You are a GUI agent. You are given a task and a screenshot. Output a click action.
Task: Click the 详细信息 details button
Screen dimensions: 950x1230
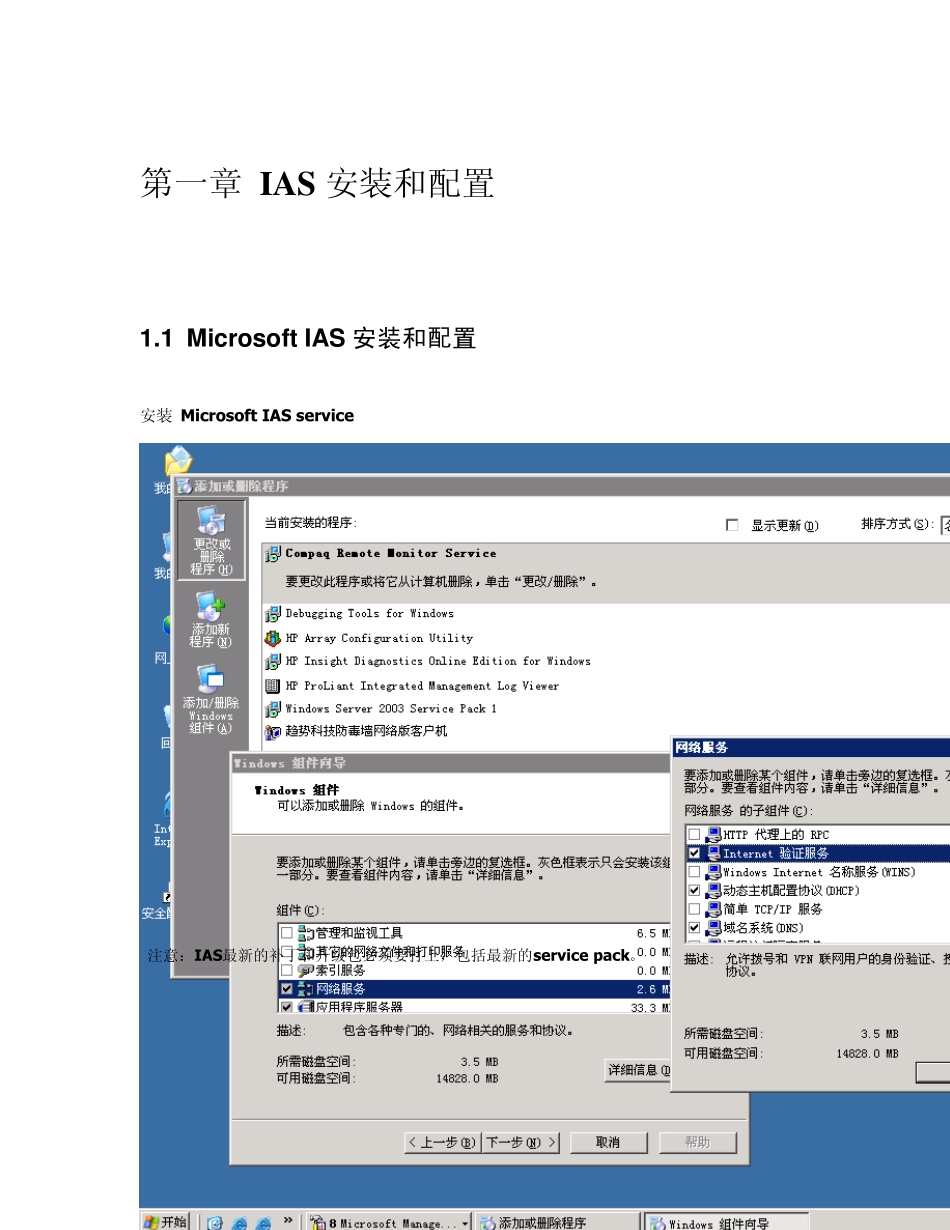[x=638, y=1070]
